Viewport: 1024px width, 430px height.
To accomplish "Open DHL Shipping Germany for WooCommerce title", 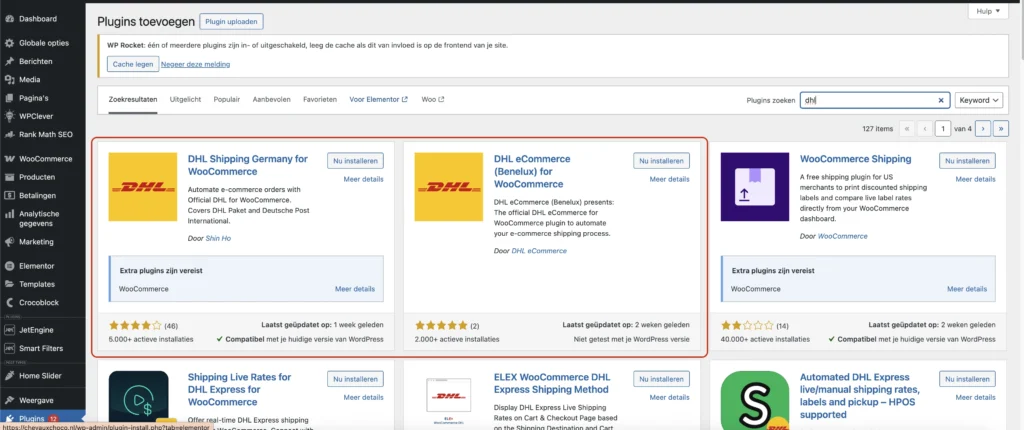I will (248, 165).
